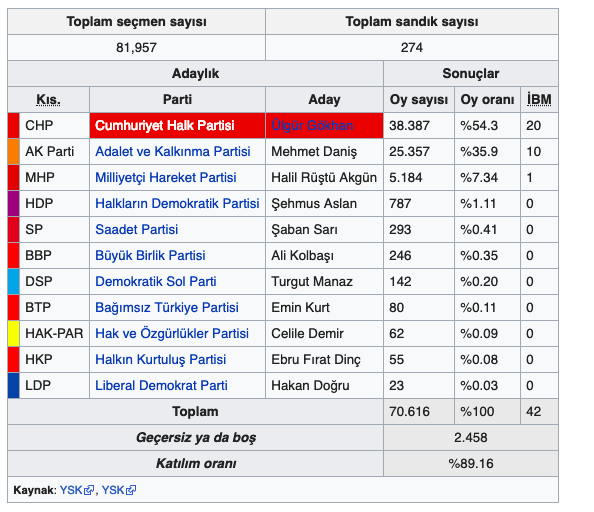Open the second YSK source link

pos(113,490)
